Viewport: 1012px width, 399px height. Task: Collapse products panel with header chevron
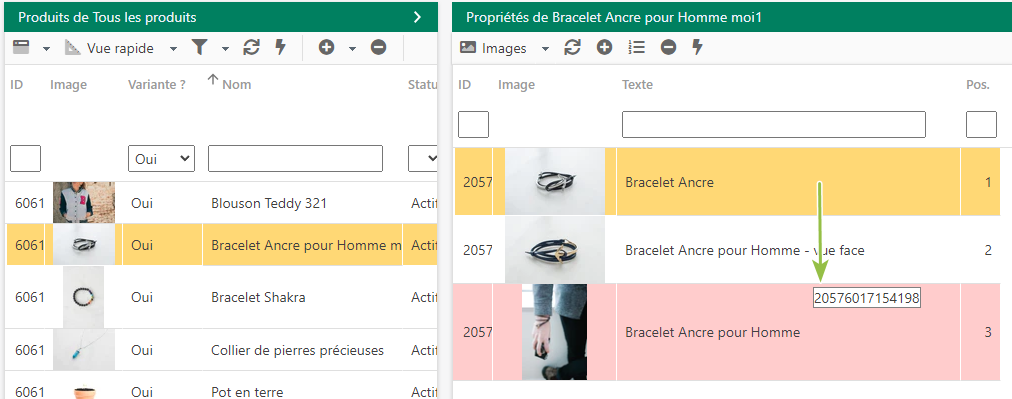click(x=418, y=17)
